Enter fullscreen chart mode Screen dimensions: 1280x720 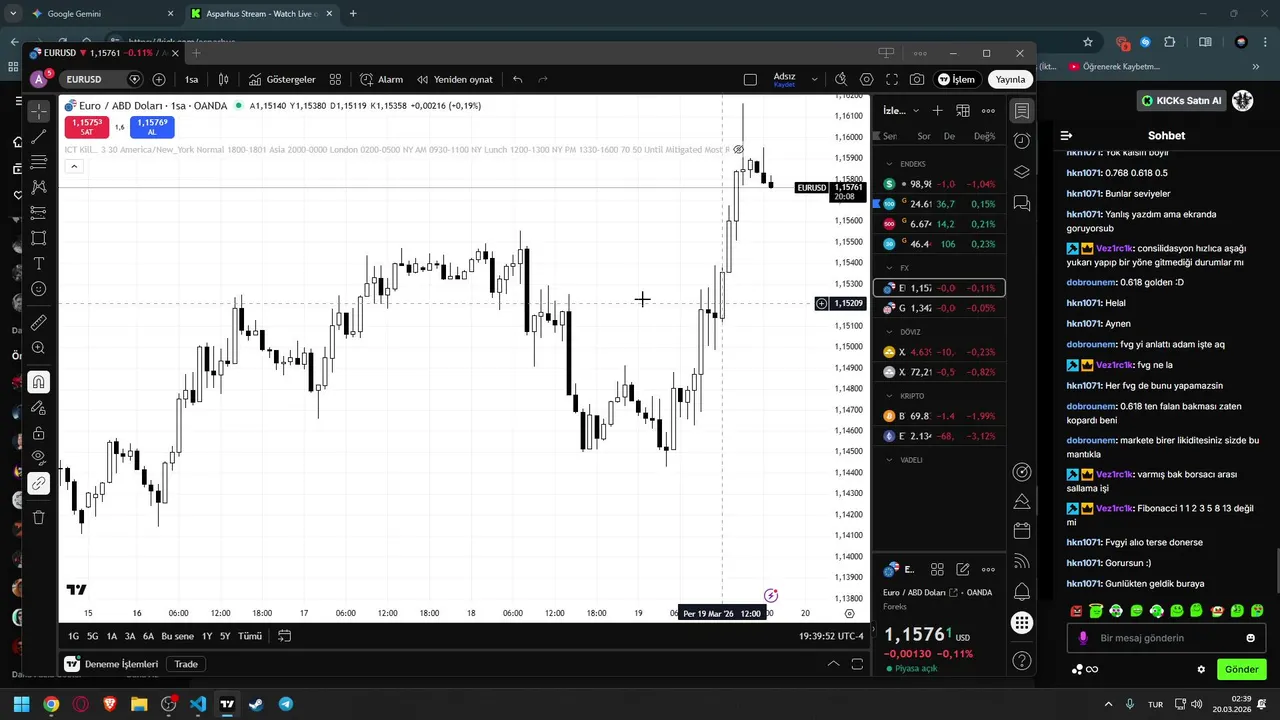[892, 79]
